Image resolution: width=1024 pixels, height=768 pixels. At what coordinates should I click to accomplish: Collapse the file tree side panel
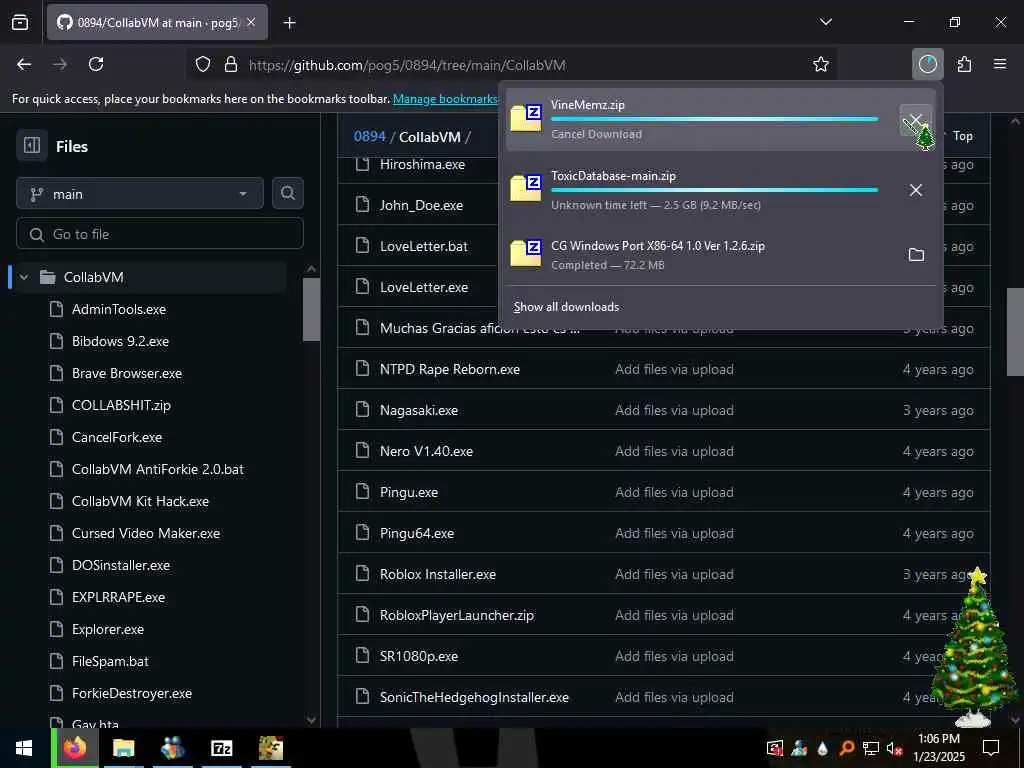(x=32, y=145)
